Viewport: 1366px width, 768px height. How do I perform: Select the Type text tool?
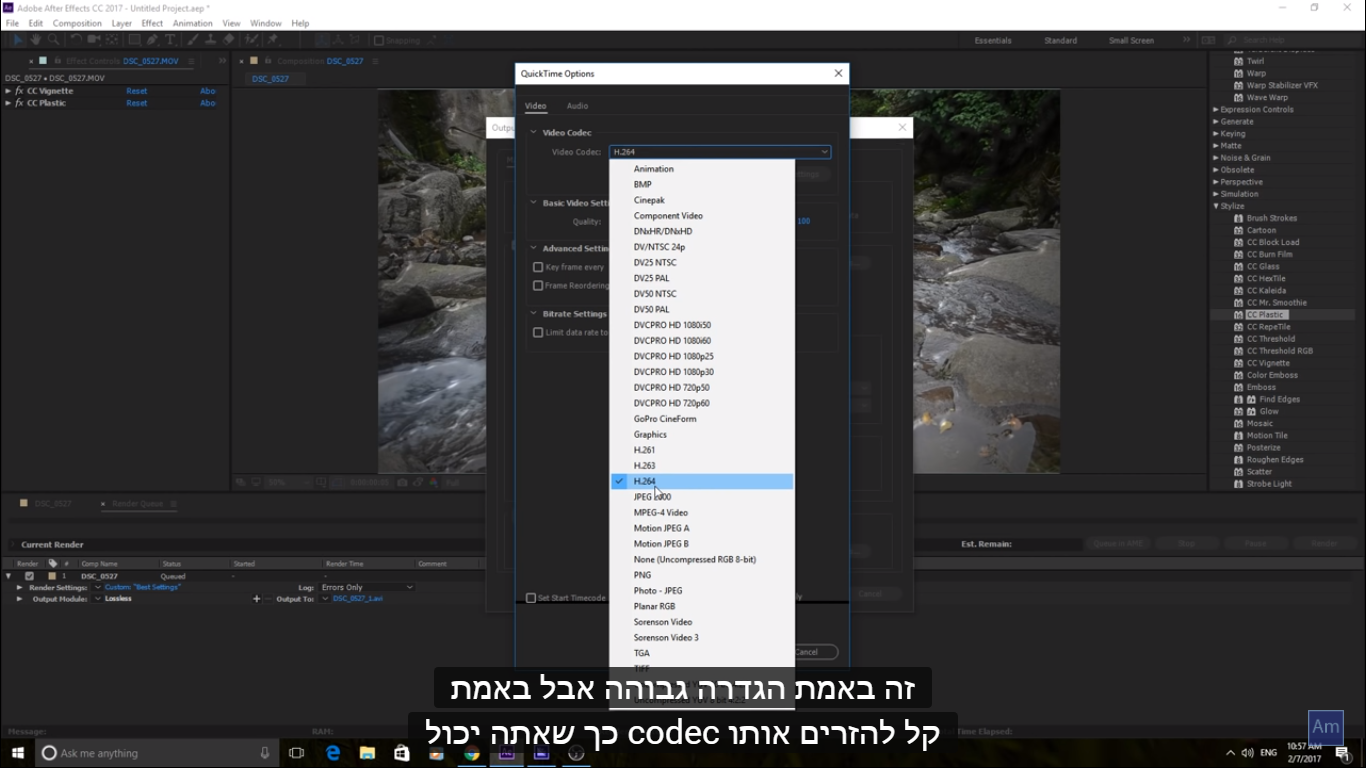(x=170, y=40)
